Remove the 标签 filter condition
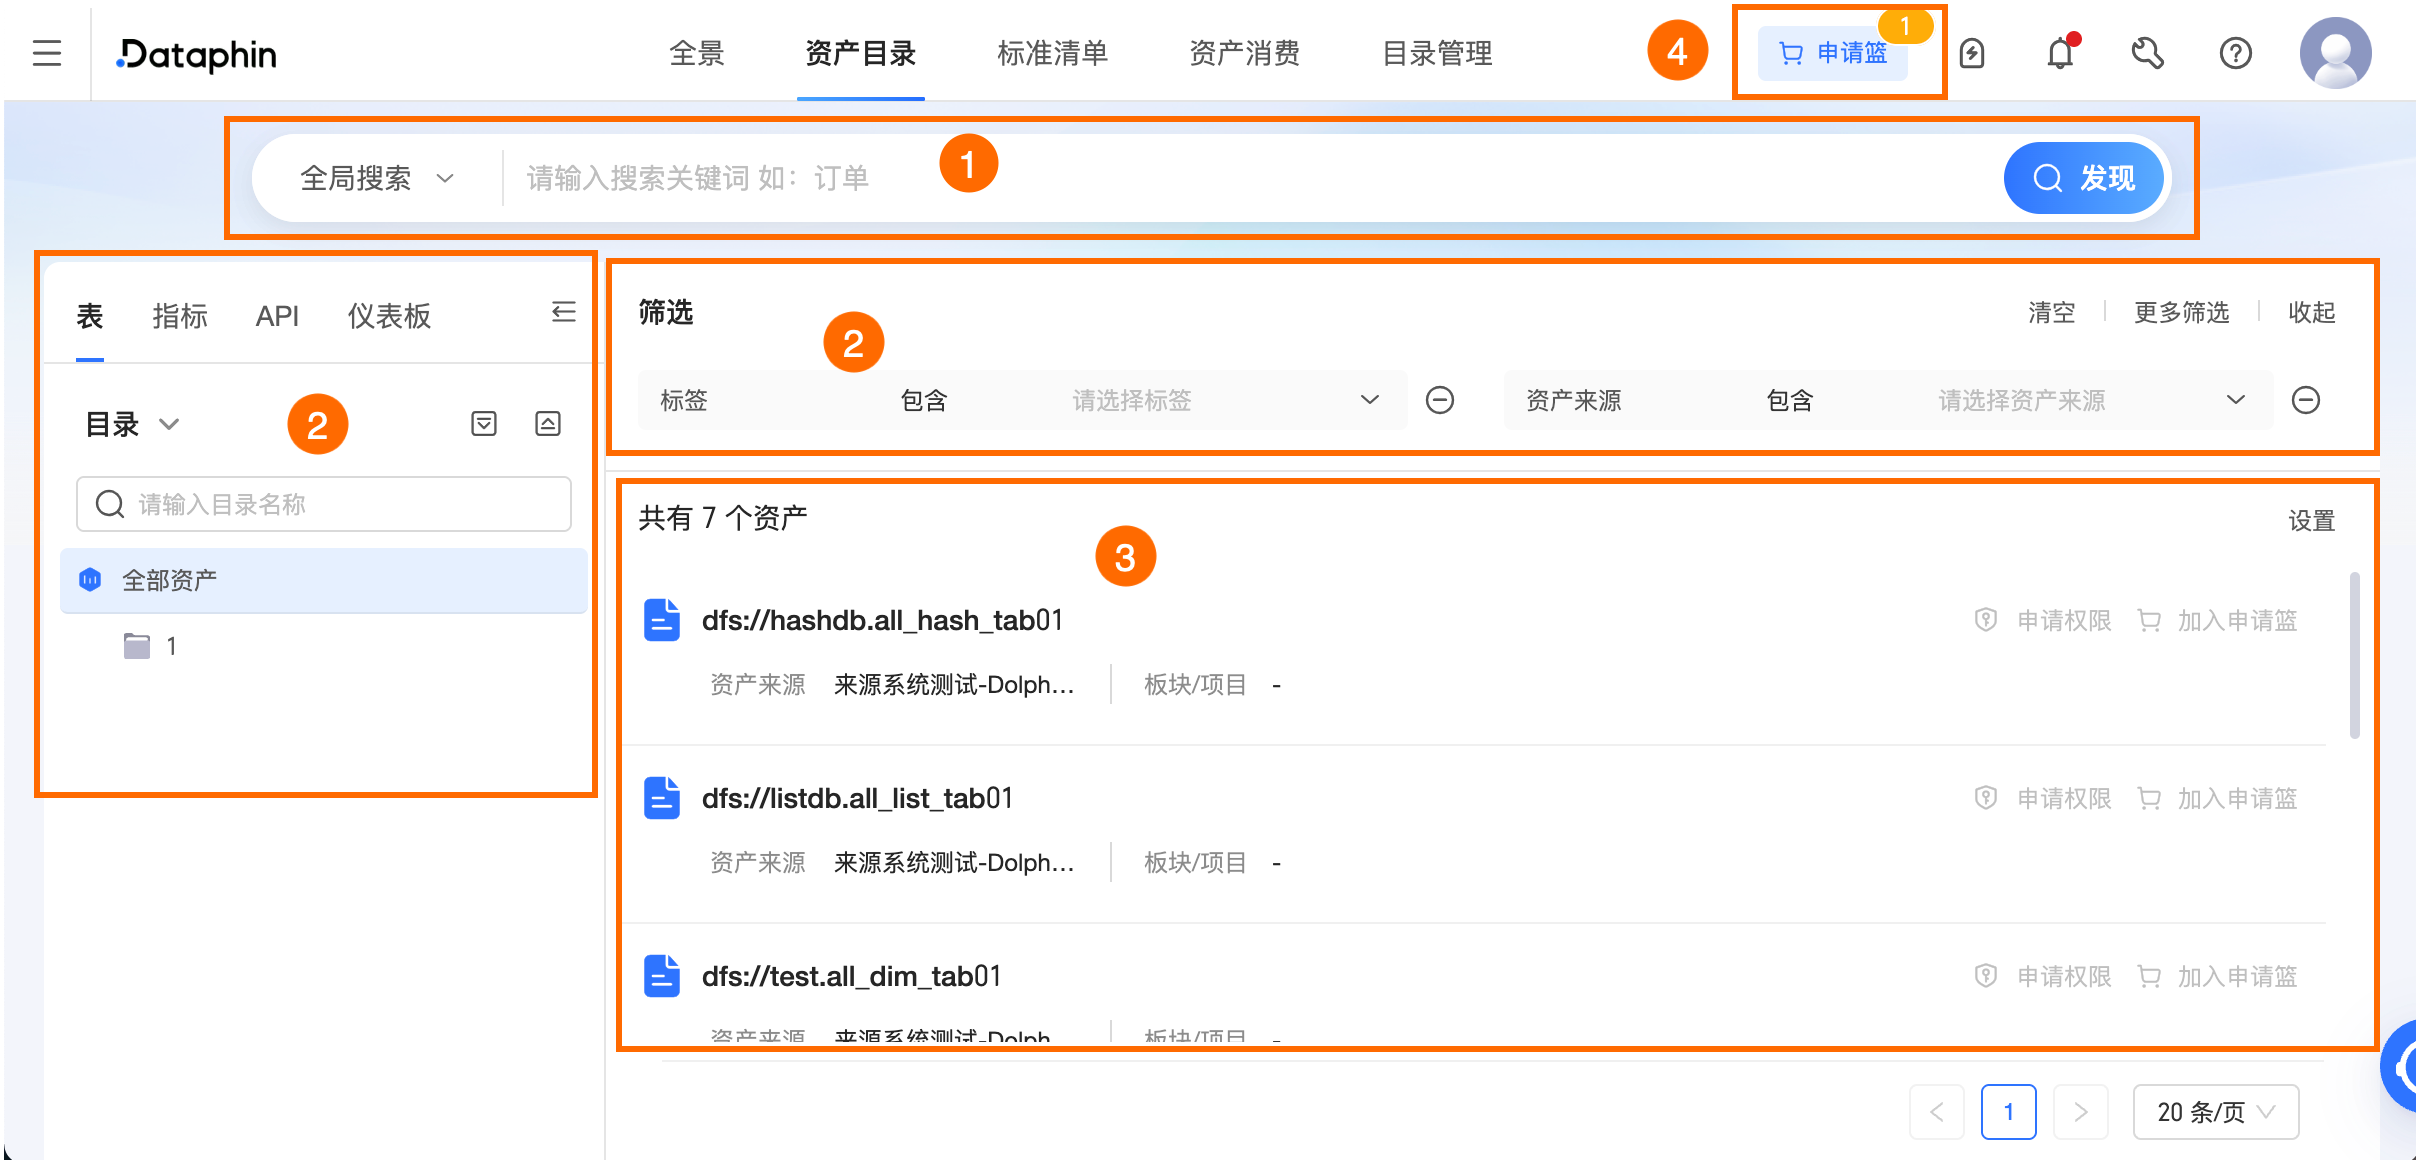This screenshot has height=1164, width=2420. 1439,400
